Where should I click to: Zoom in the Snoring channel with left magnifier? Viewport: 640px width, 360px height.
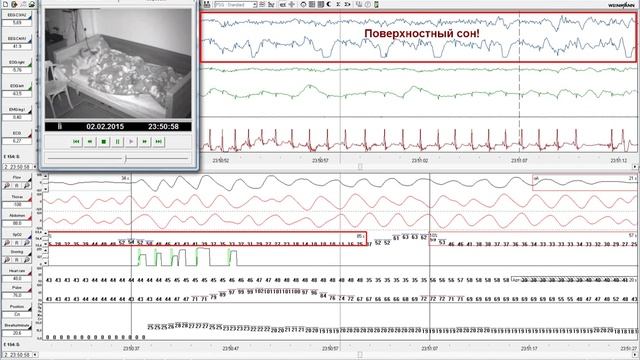7,260
